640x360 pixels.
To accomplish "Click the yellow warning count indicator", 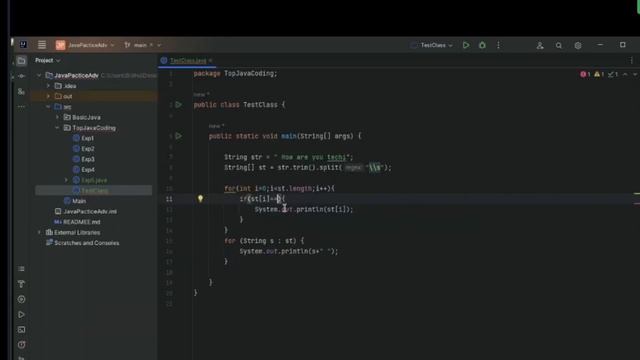I will click(599, 74).
